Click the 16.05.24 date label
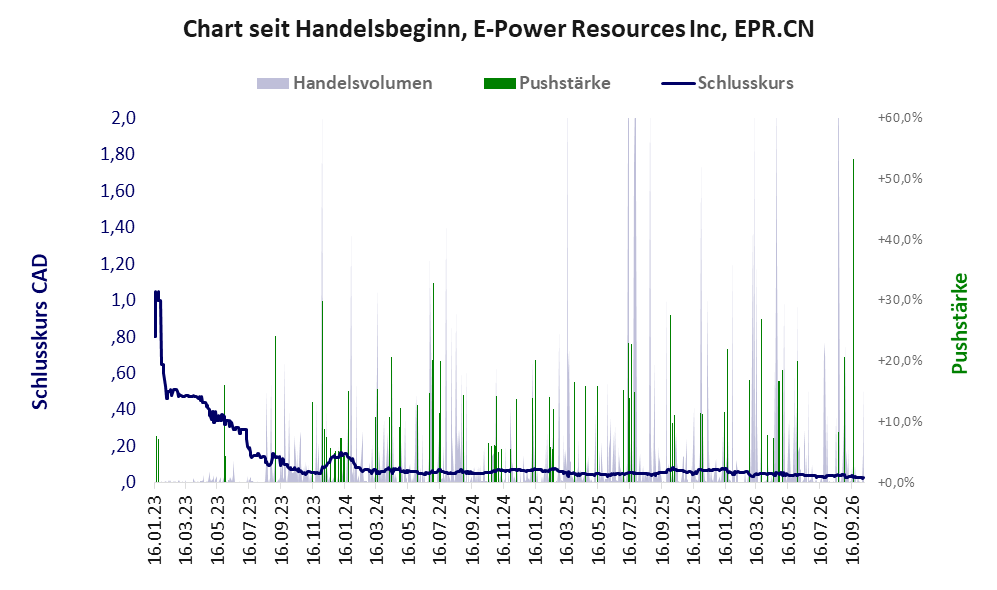The image size is (997, 590). tap(409, 529)
